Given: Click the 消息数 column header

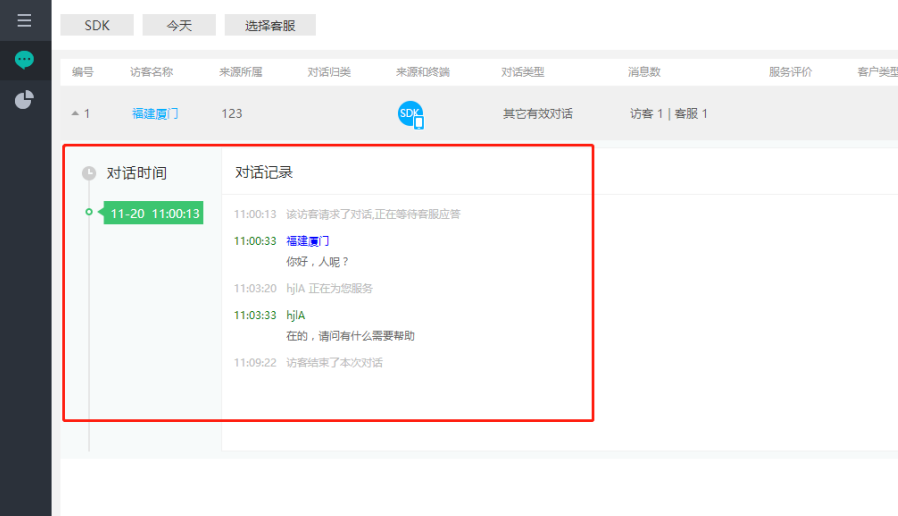Looking at the screenshot, I should coord(644,72).
